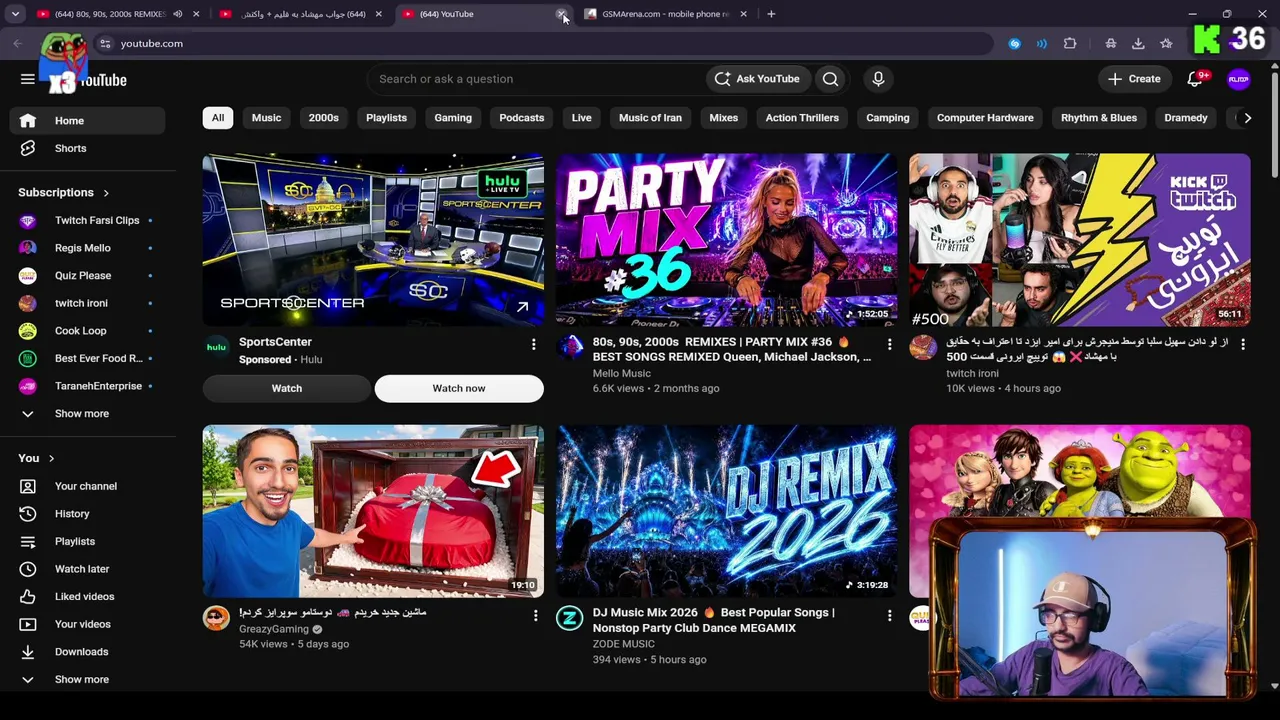
Task: Open options for the PARTY MIX #36 video
Action: coord(889,344)
